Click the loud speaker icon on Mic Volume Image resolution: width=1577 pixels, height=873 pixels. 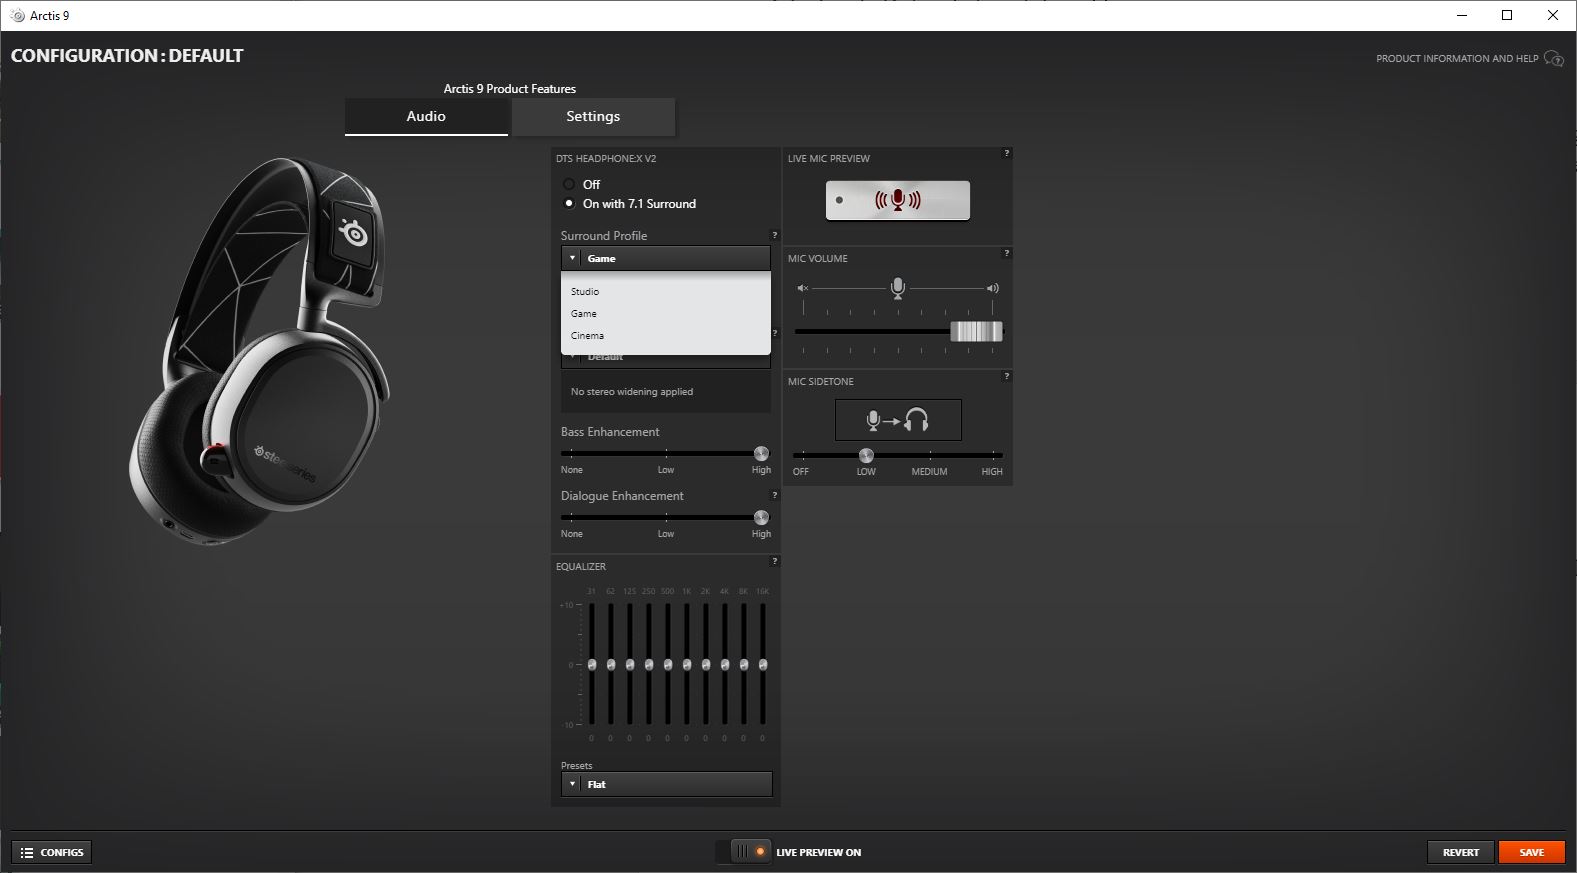click(992, 288)
